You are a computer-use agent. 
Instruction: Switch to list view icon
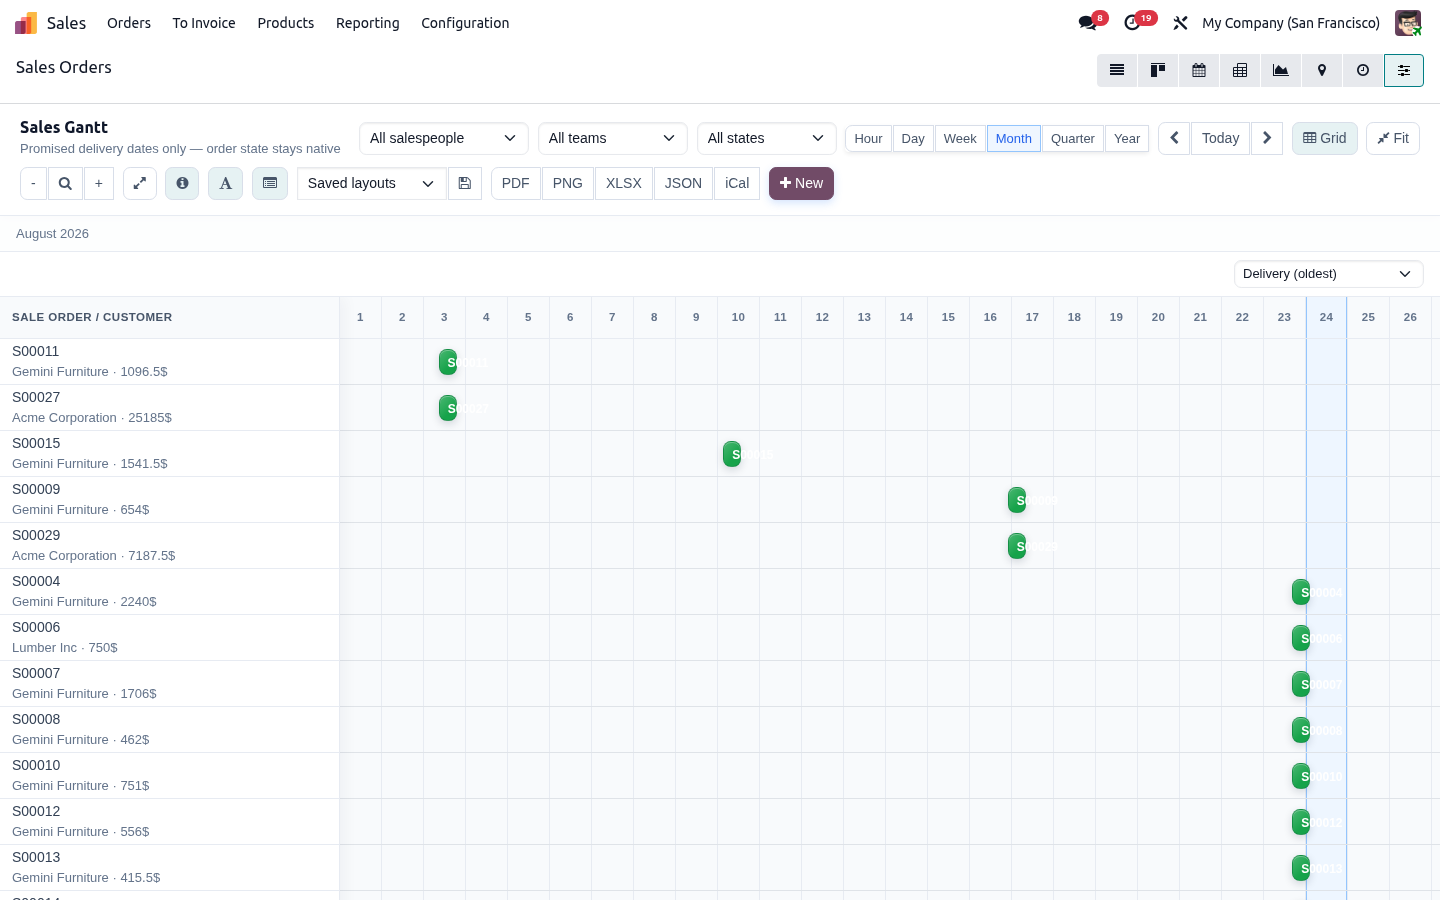click(1117, 70)
